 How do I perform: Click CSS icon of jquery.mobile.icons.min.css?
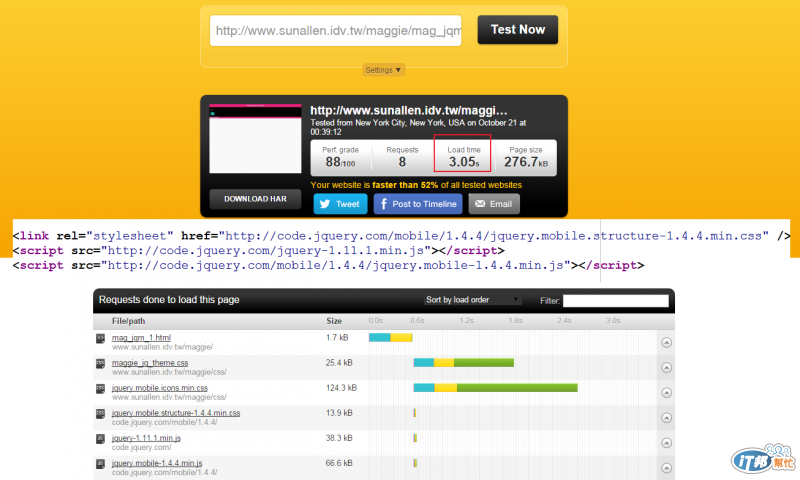(x=101, y=389)
